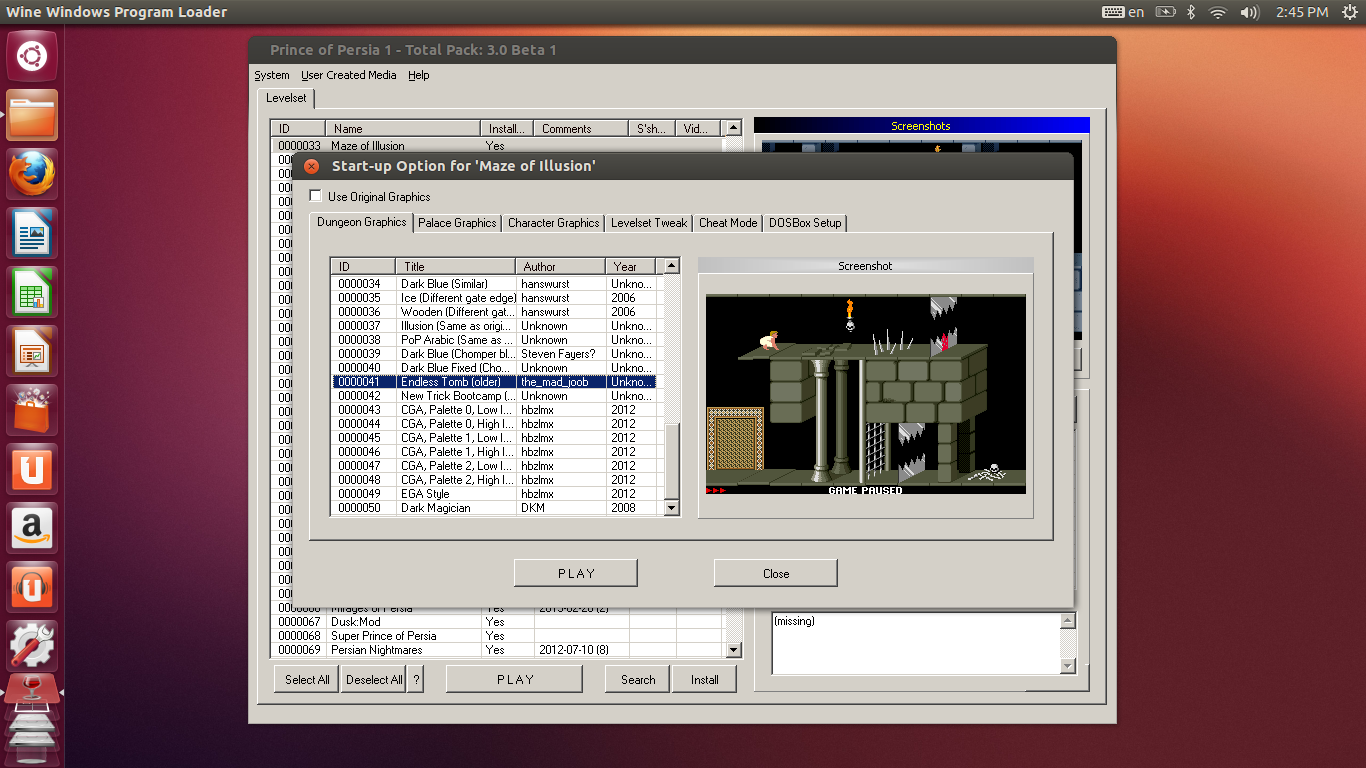Screen dimensions: 1366x768
Task: Sort graphics list by Title column header
Action: [456, 266]
